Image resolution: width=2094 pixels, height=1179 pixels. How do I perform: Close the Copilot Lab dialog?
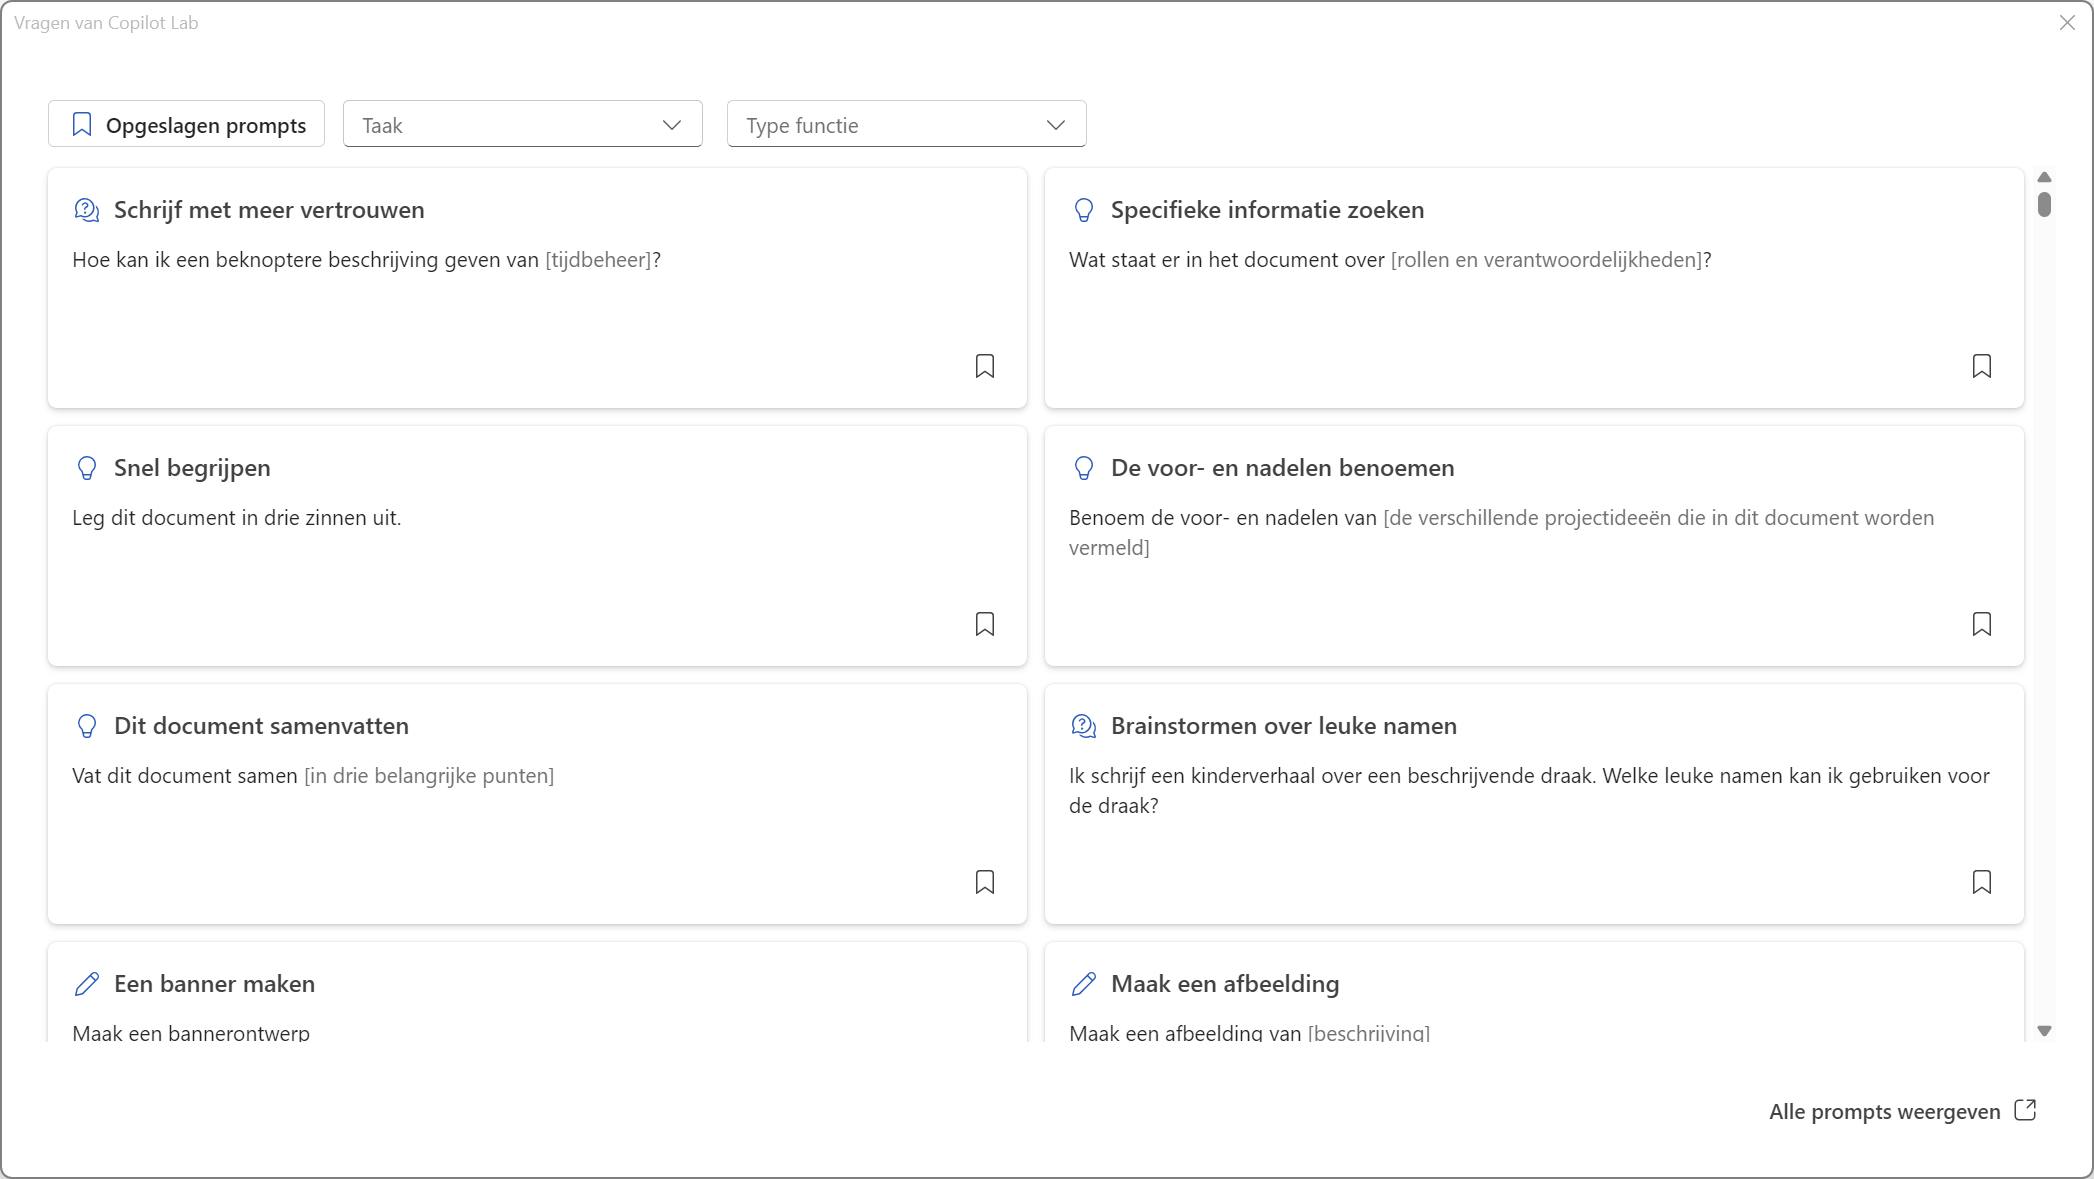[2067, 23]
